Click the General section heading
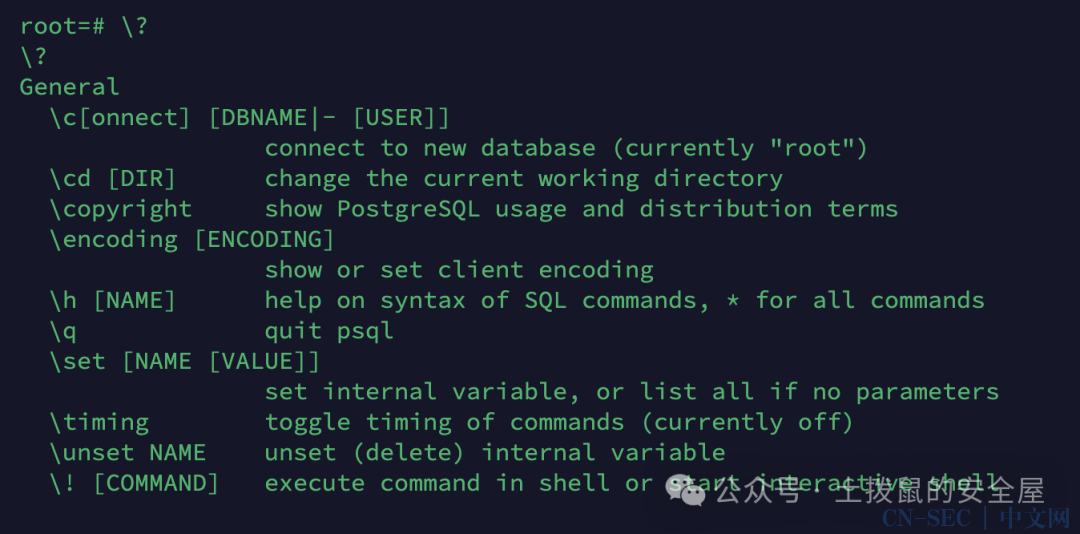 [x=70, y=87]
